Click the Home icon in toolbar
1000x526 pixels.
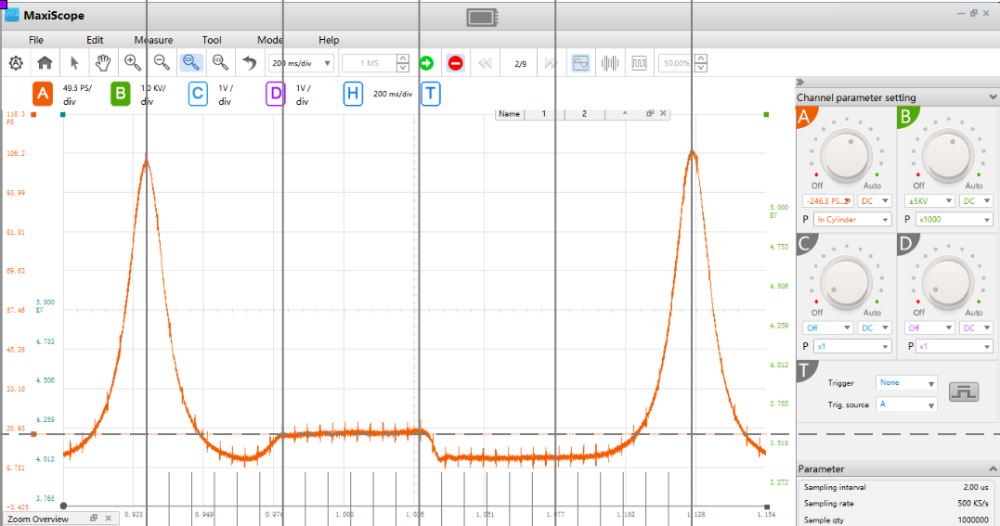tap(45, 63)
